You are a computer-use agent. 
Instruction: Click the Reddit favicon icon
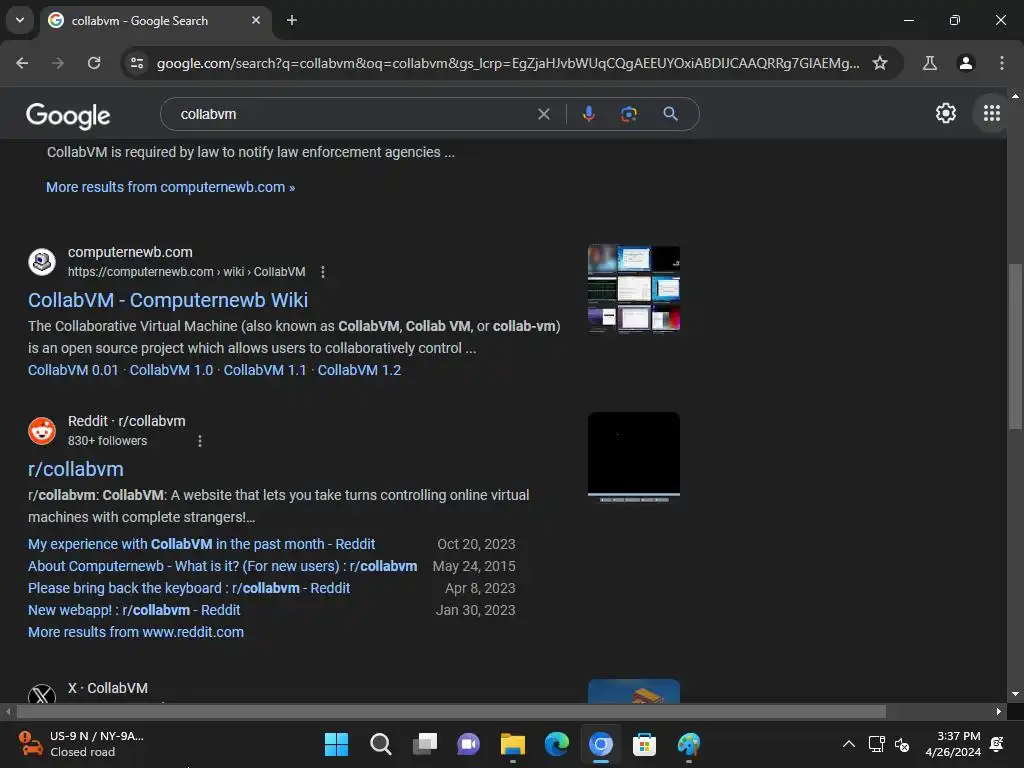click(x=42, y=431)
